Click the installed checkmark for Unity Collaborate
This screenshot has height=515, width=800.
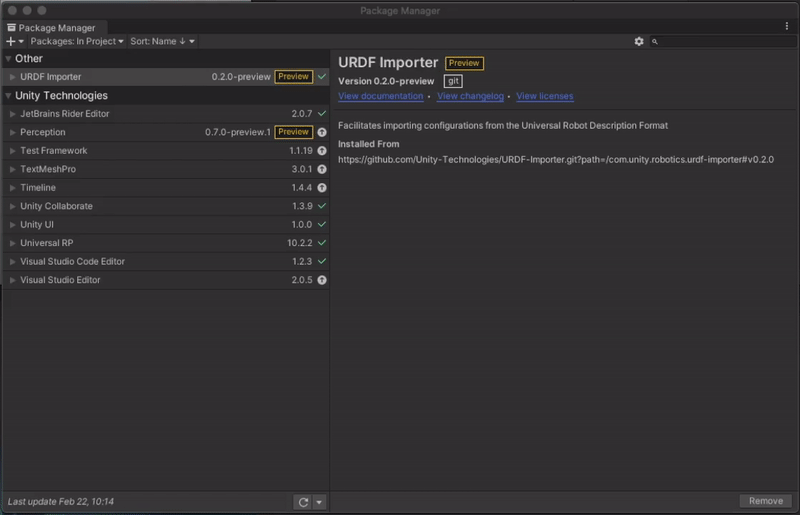(x=322, y=206)
